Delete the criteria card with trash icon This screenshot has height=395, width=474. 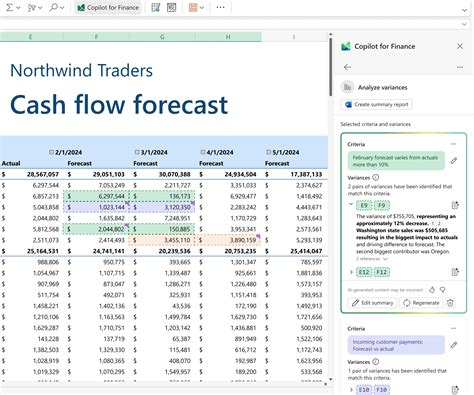tap(450, 303)
